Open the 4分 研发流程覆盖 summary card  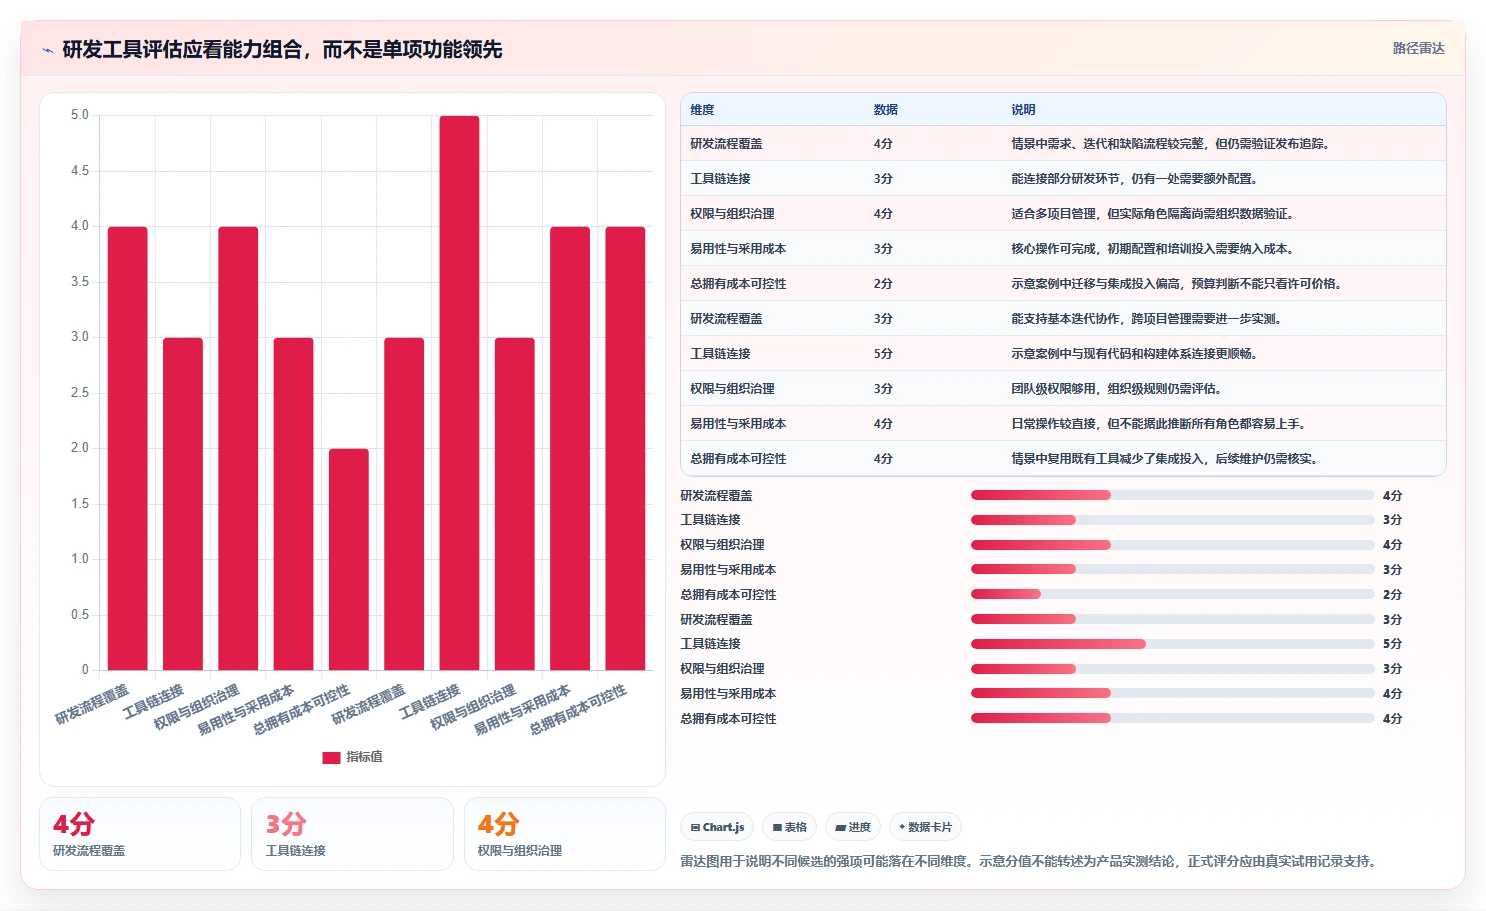(140, 834)
